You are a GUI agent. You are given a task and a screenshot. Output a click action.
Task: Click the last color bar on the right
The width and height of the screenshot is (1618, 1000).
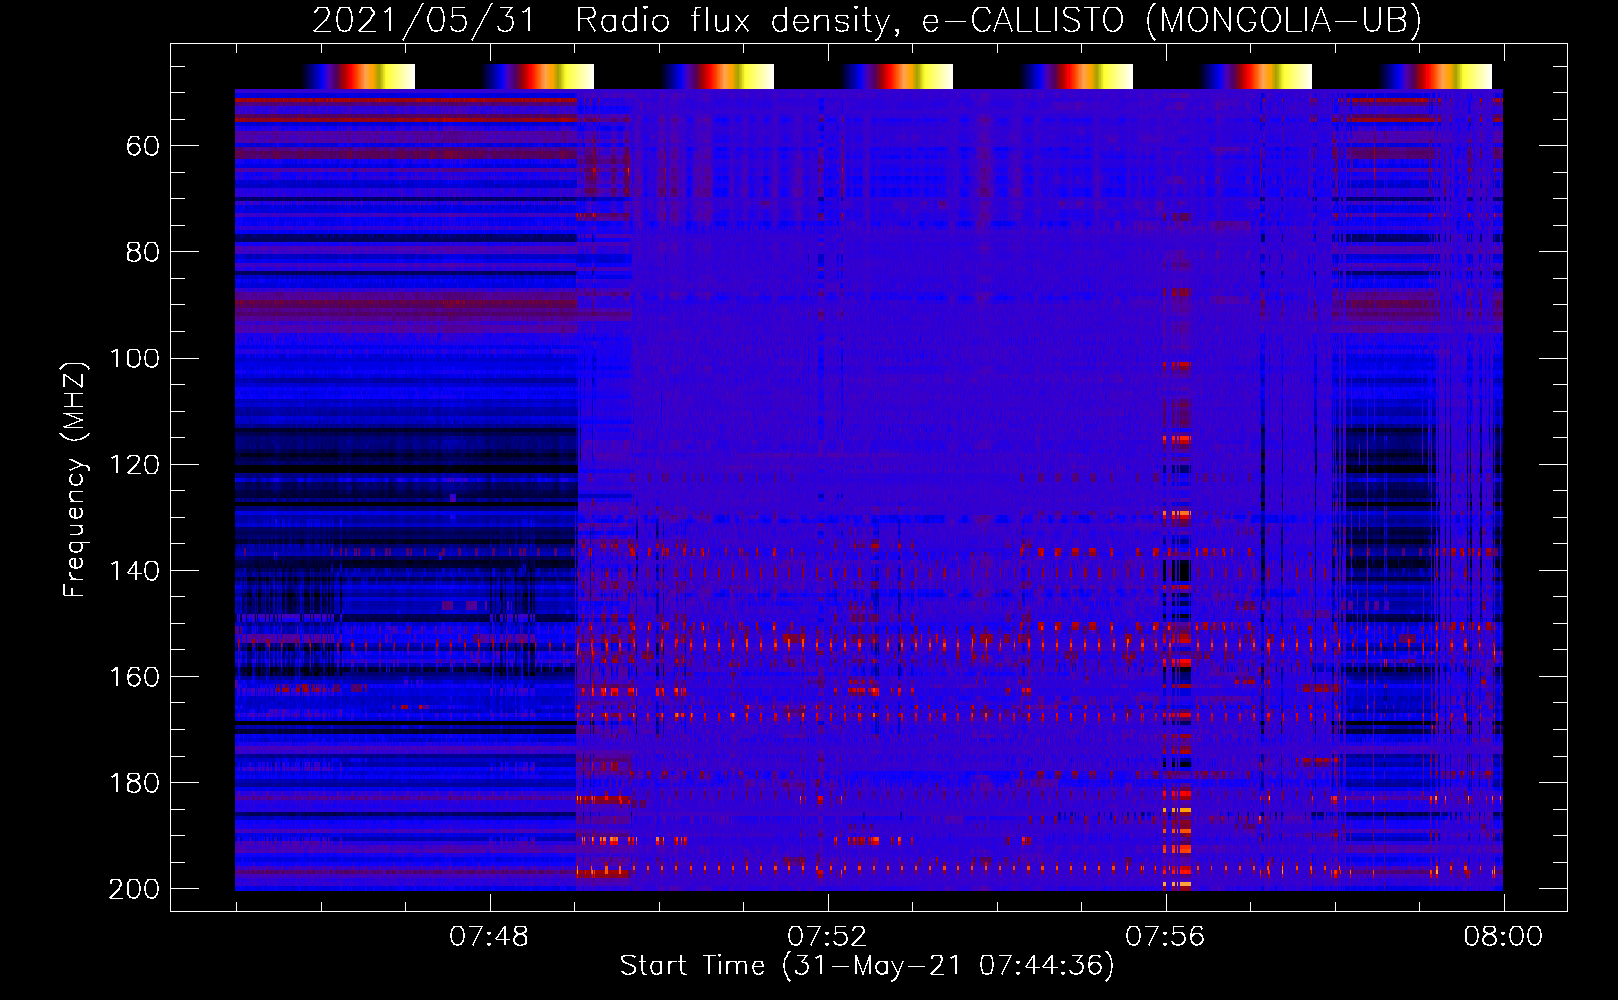coord(1436,76)
